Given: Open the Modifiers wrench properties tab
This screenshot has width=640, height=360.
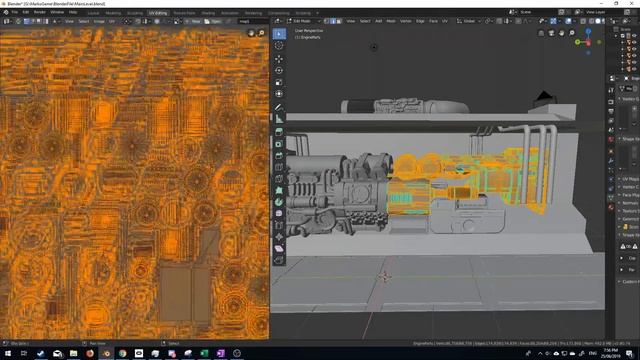Looking at the screenshot, I should coord(611,161).
